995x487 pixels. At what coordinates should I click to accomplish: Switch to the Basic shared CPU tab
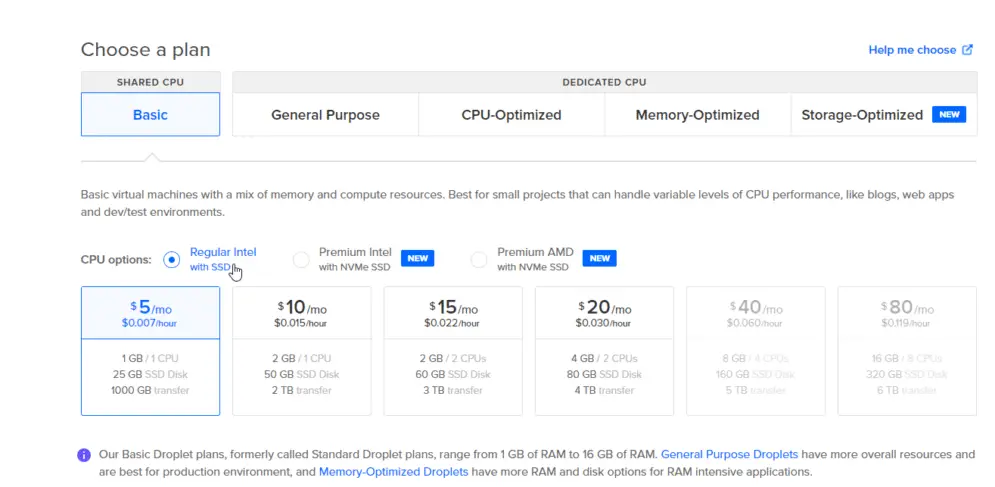[150, 115]
